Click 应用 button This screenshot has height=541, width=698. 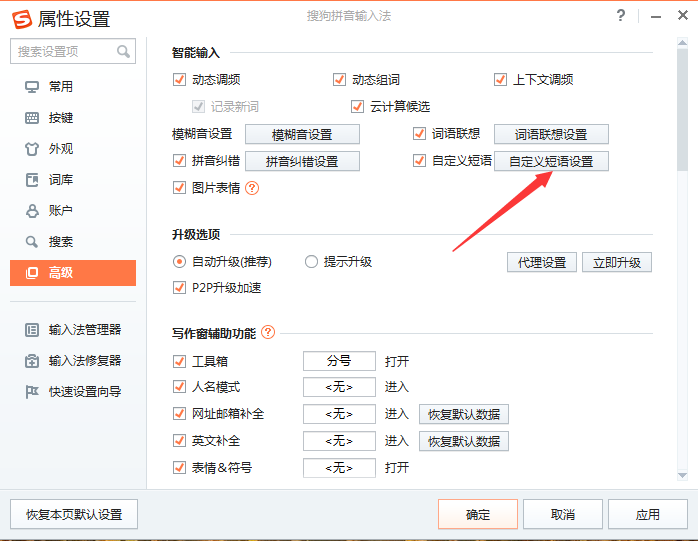[648, 514]
